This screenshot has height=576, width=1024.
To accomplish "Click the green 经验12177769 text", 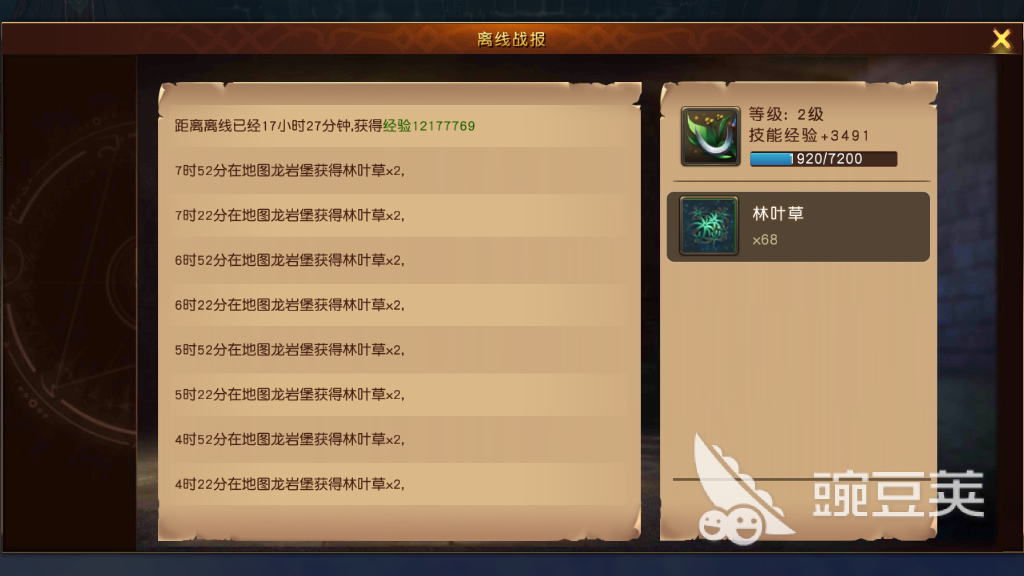I will [429, 125].
